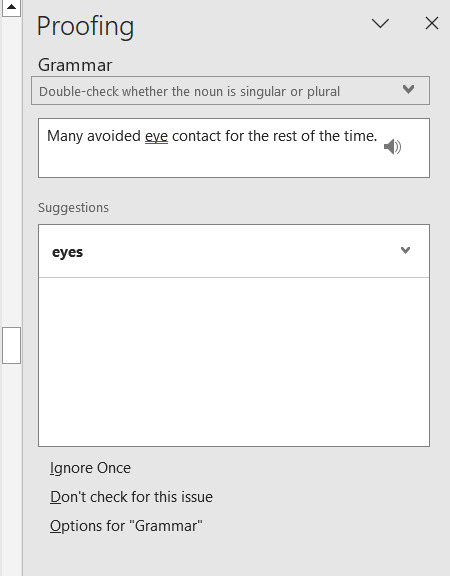Click the document scrollbar thumb

tap(11, 345)
